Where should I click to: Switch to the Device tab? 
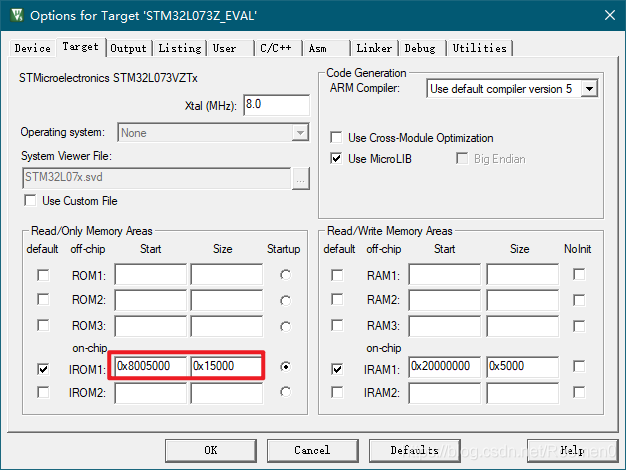tap(32, 48)
